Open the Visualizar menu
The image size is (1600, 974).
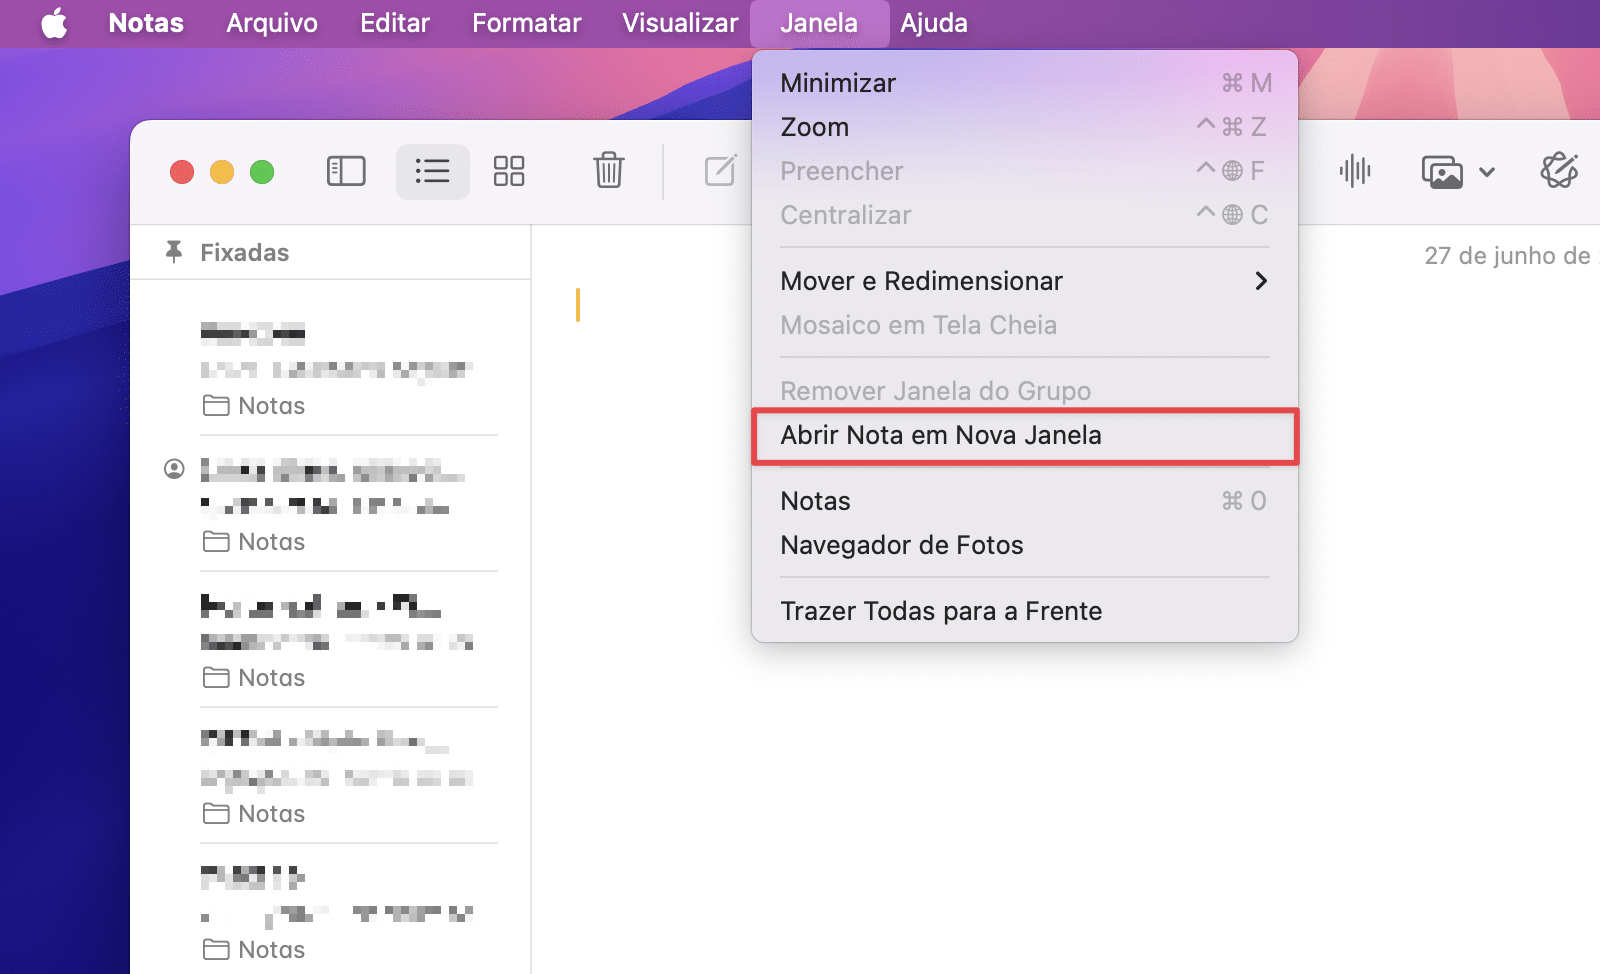(x=680, y=23)
